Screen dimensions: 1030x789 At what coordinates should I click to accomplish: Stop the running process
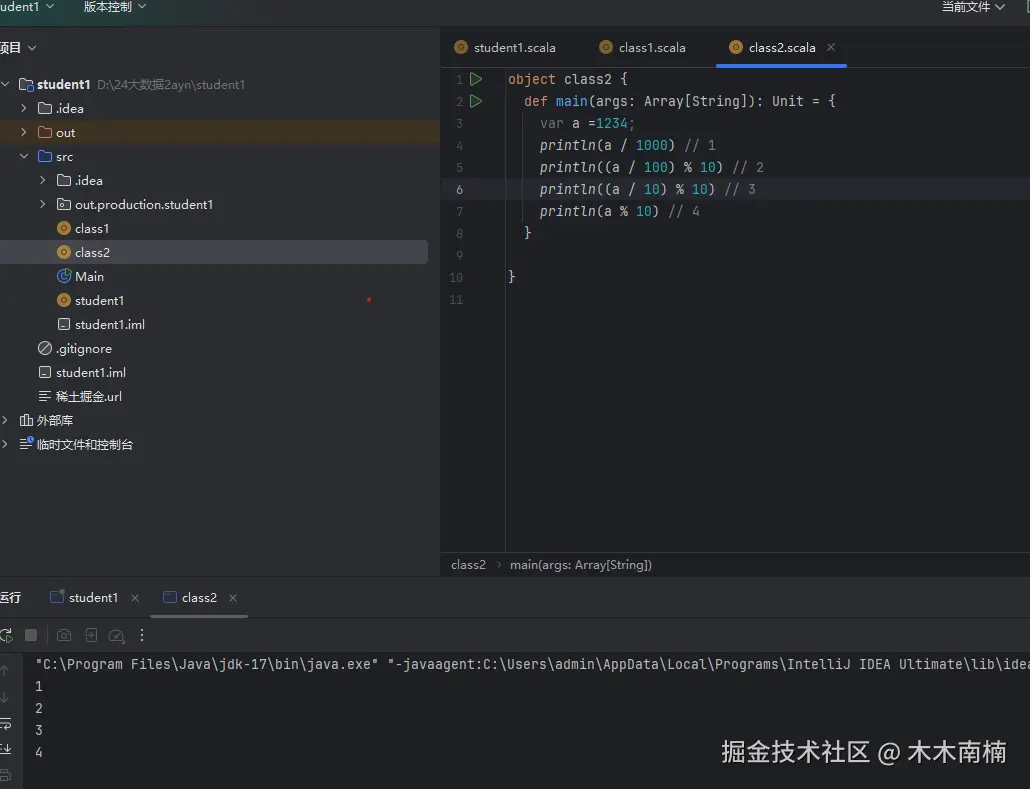click(31, 635)
